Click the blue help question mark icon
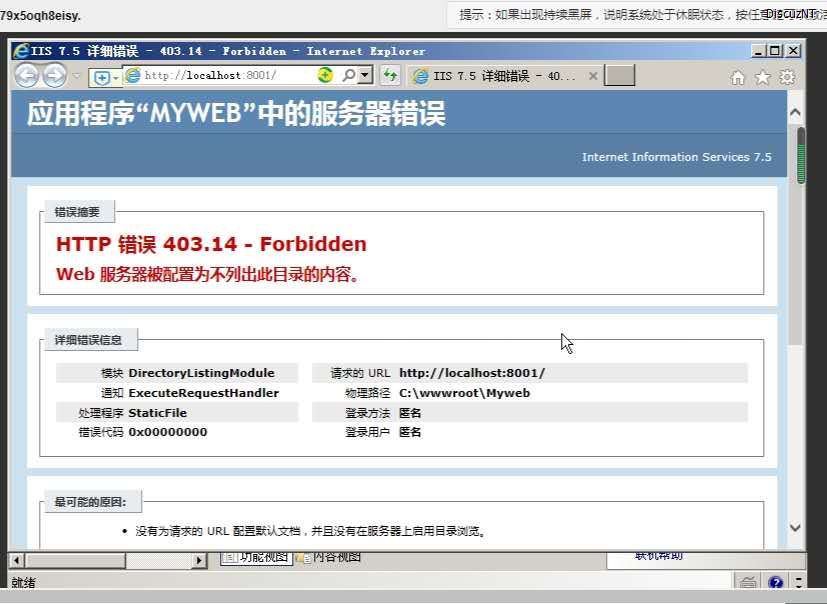This screenshot has height=604, width=827. 775,583
